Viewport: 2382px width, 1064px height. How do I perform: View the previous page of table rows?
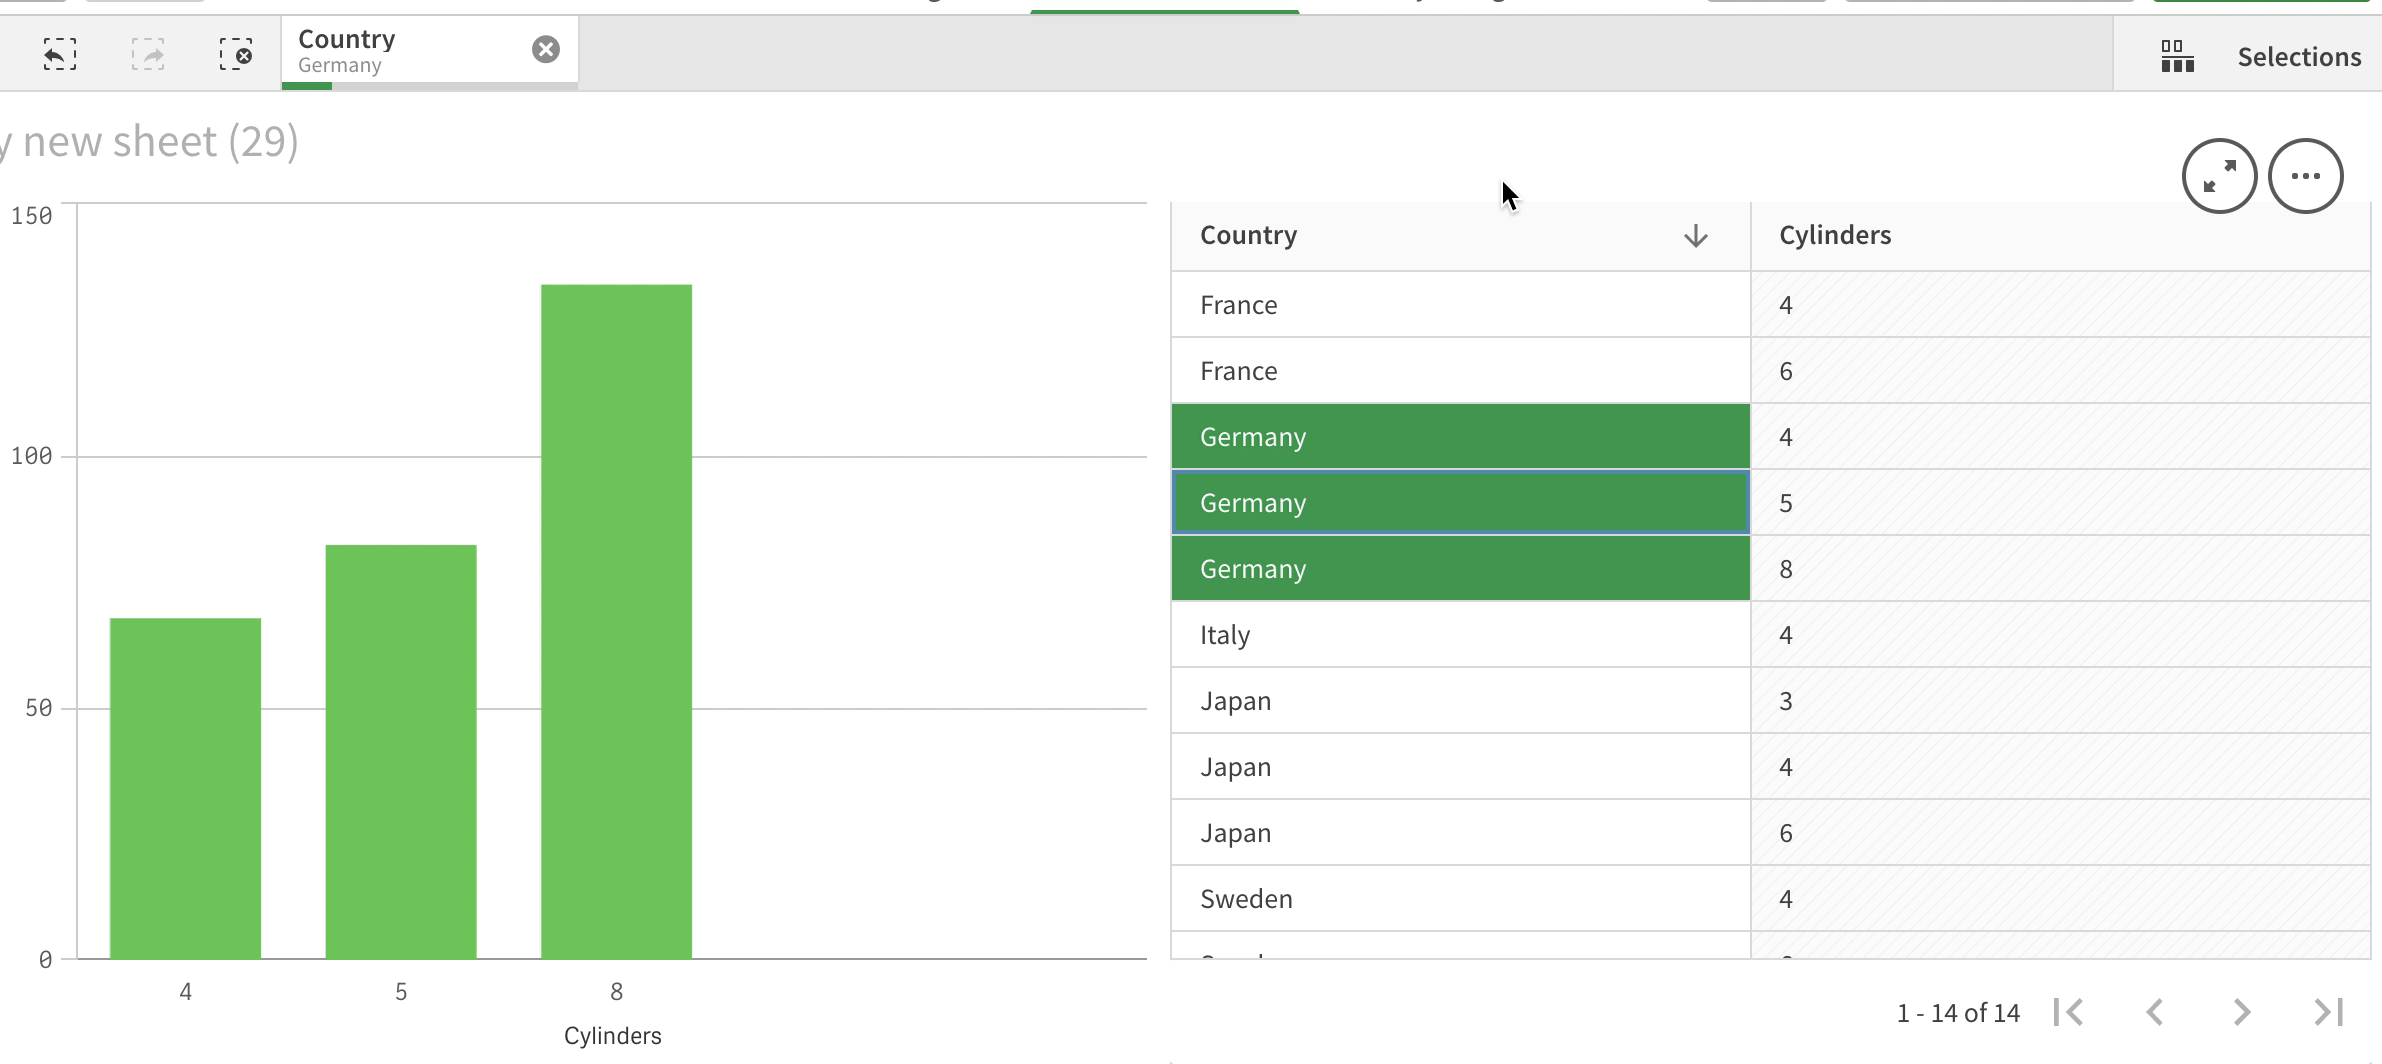click(x=2154, y=1012)
